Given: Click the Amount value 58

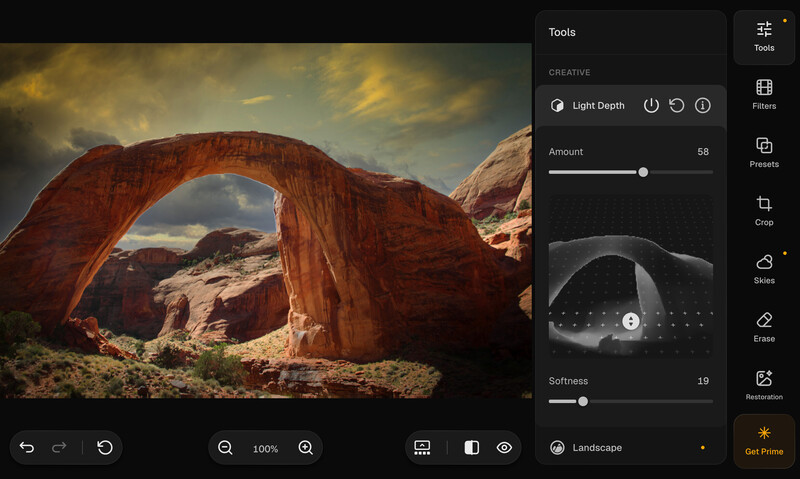Looking at the screenshot, I should coord(703,152).
